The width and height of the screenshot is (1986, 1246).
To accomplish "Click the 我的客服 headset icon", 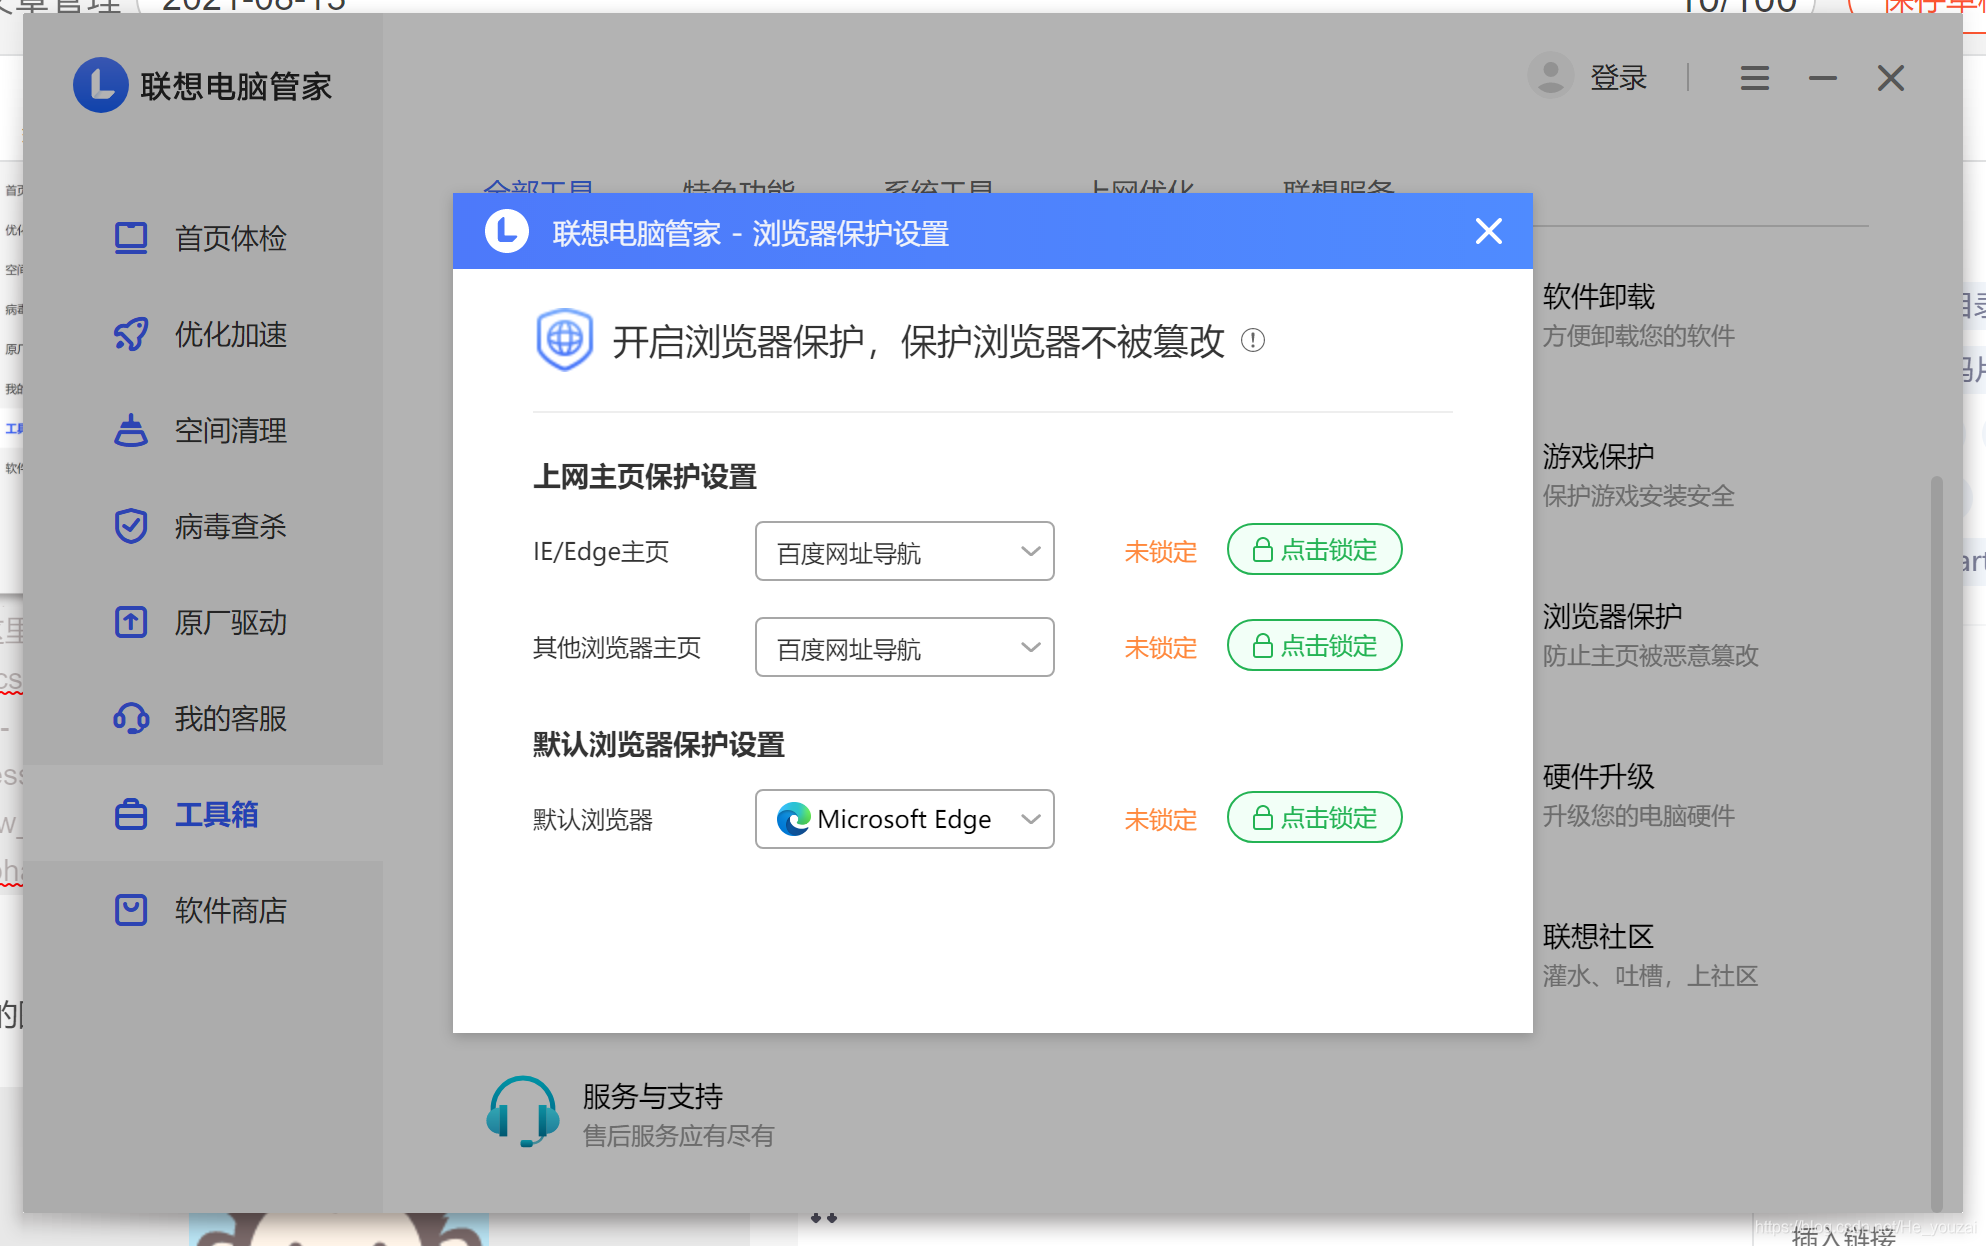I will [131, 718].
